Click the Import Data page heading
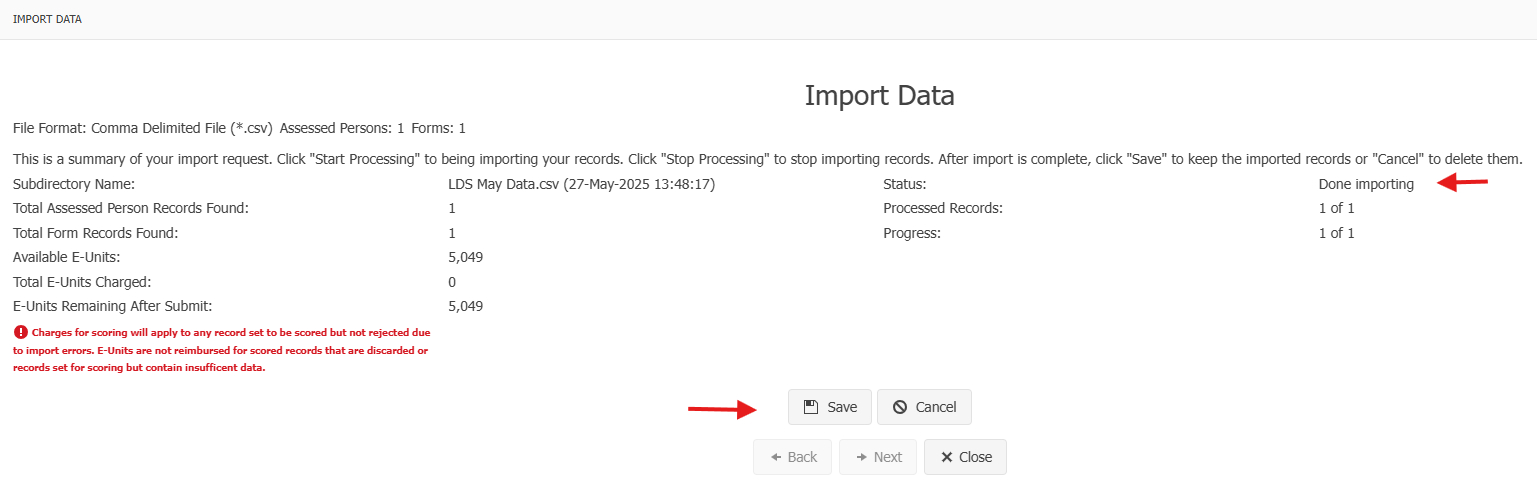Image resolution: width=1537 pixels, height=482 pixels. click(x=879, y=95)
